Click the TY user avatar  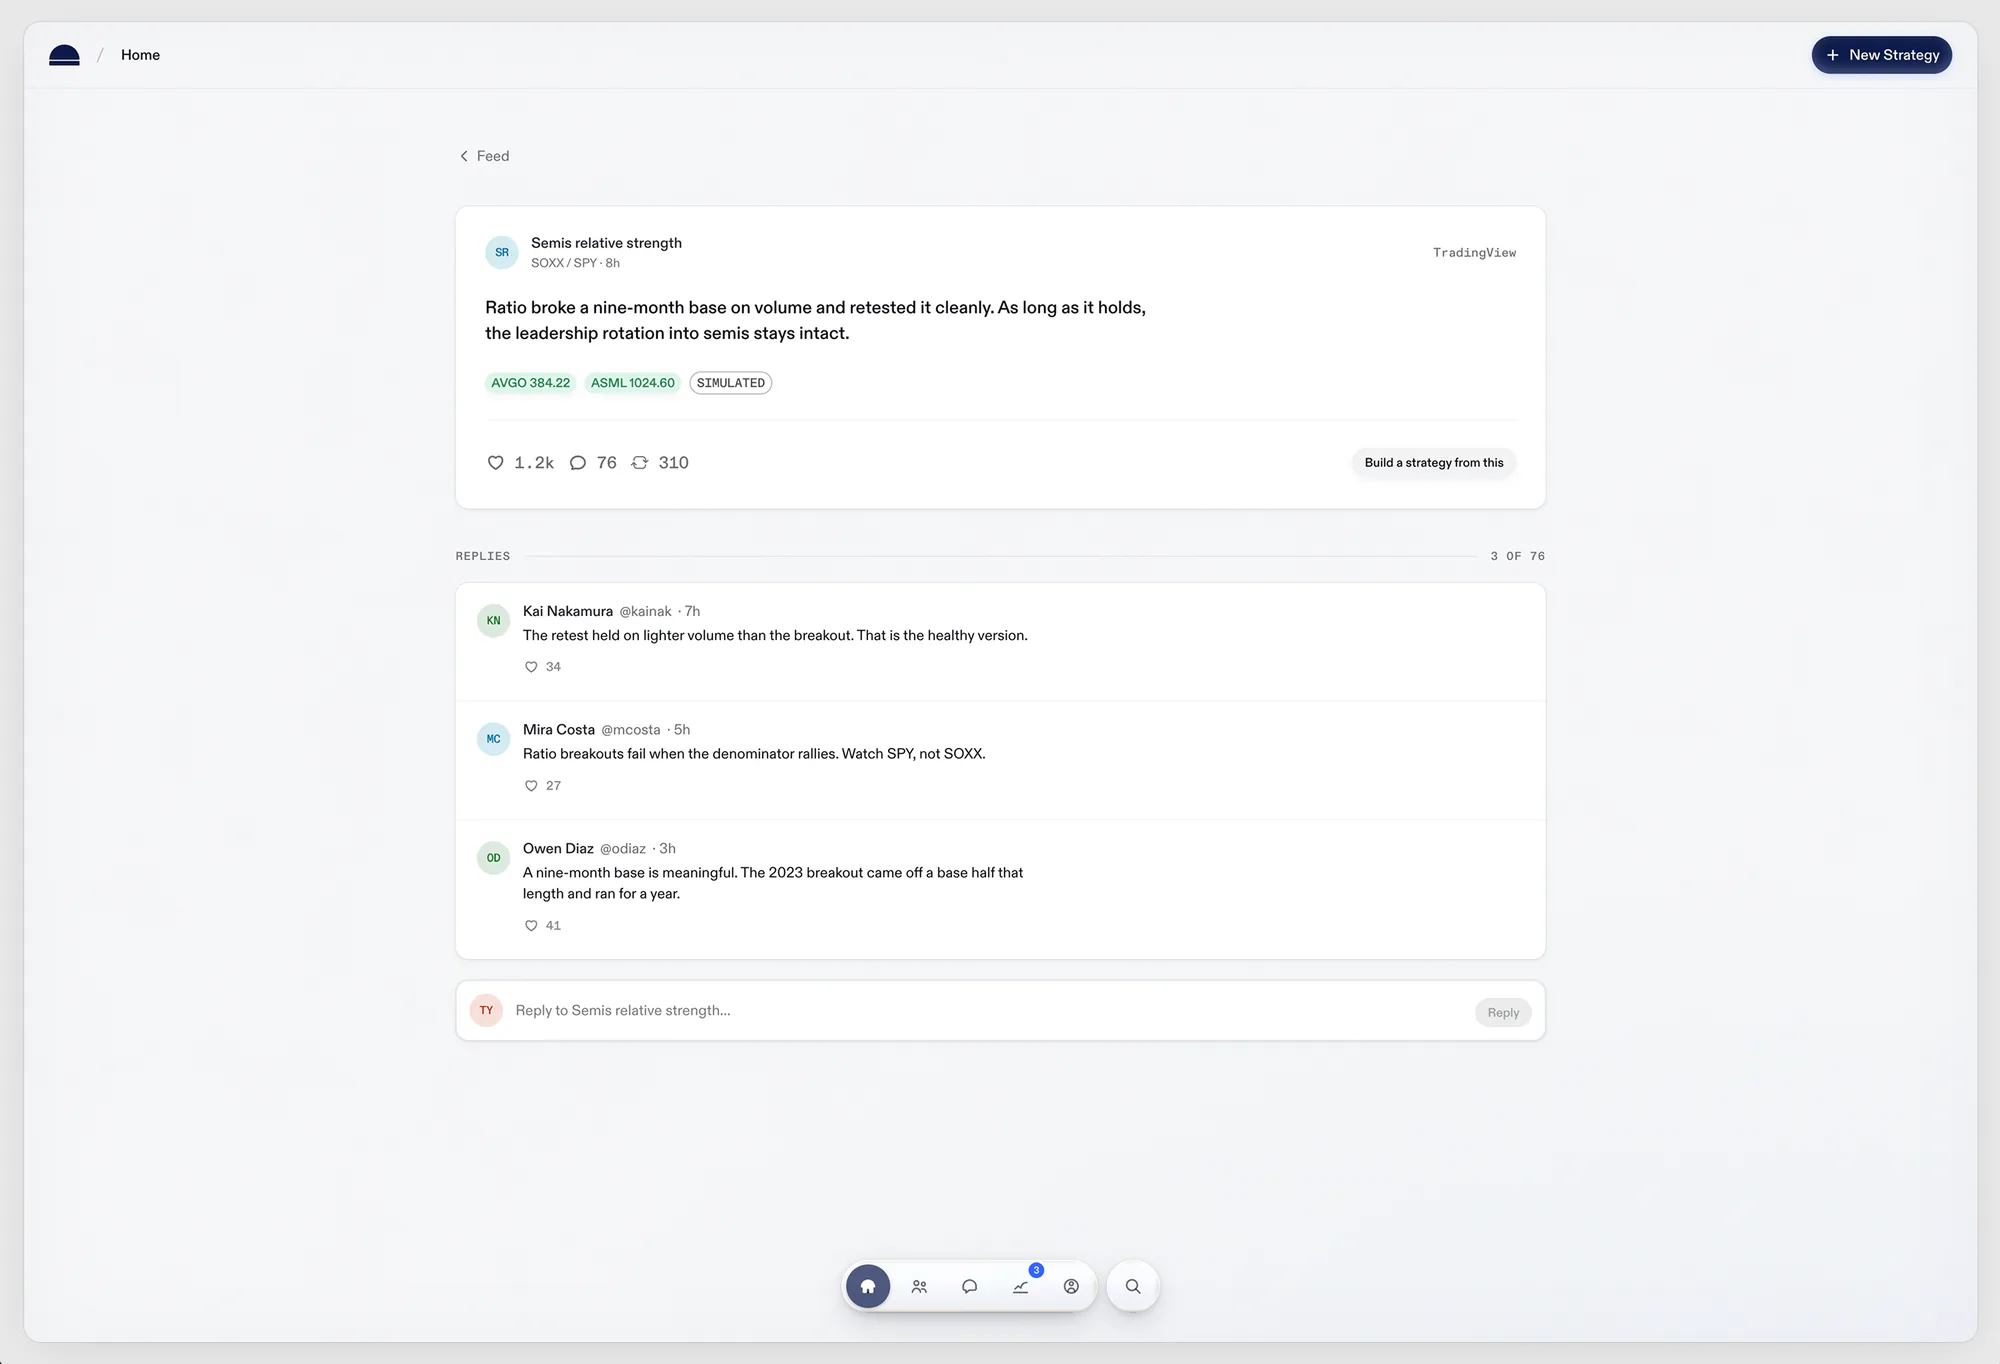[486, 1010]
